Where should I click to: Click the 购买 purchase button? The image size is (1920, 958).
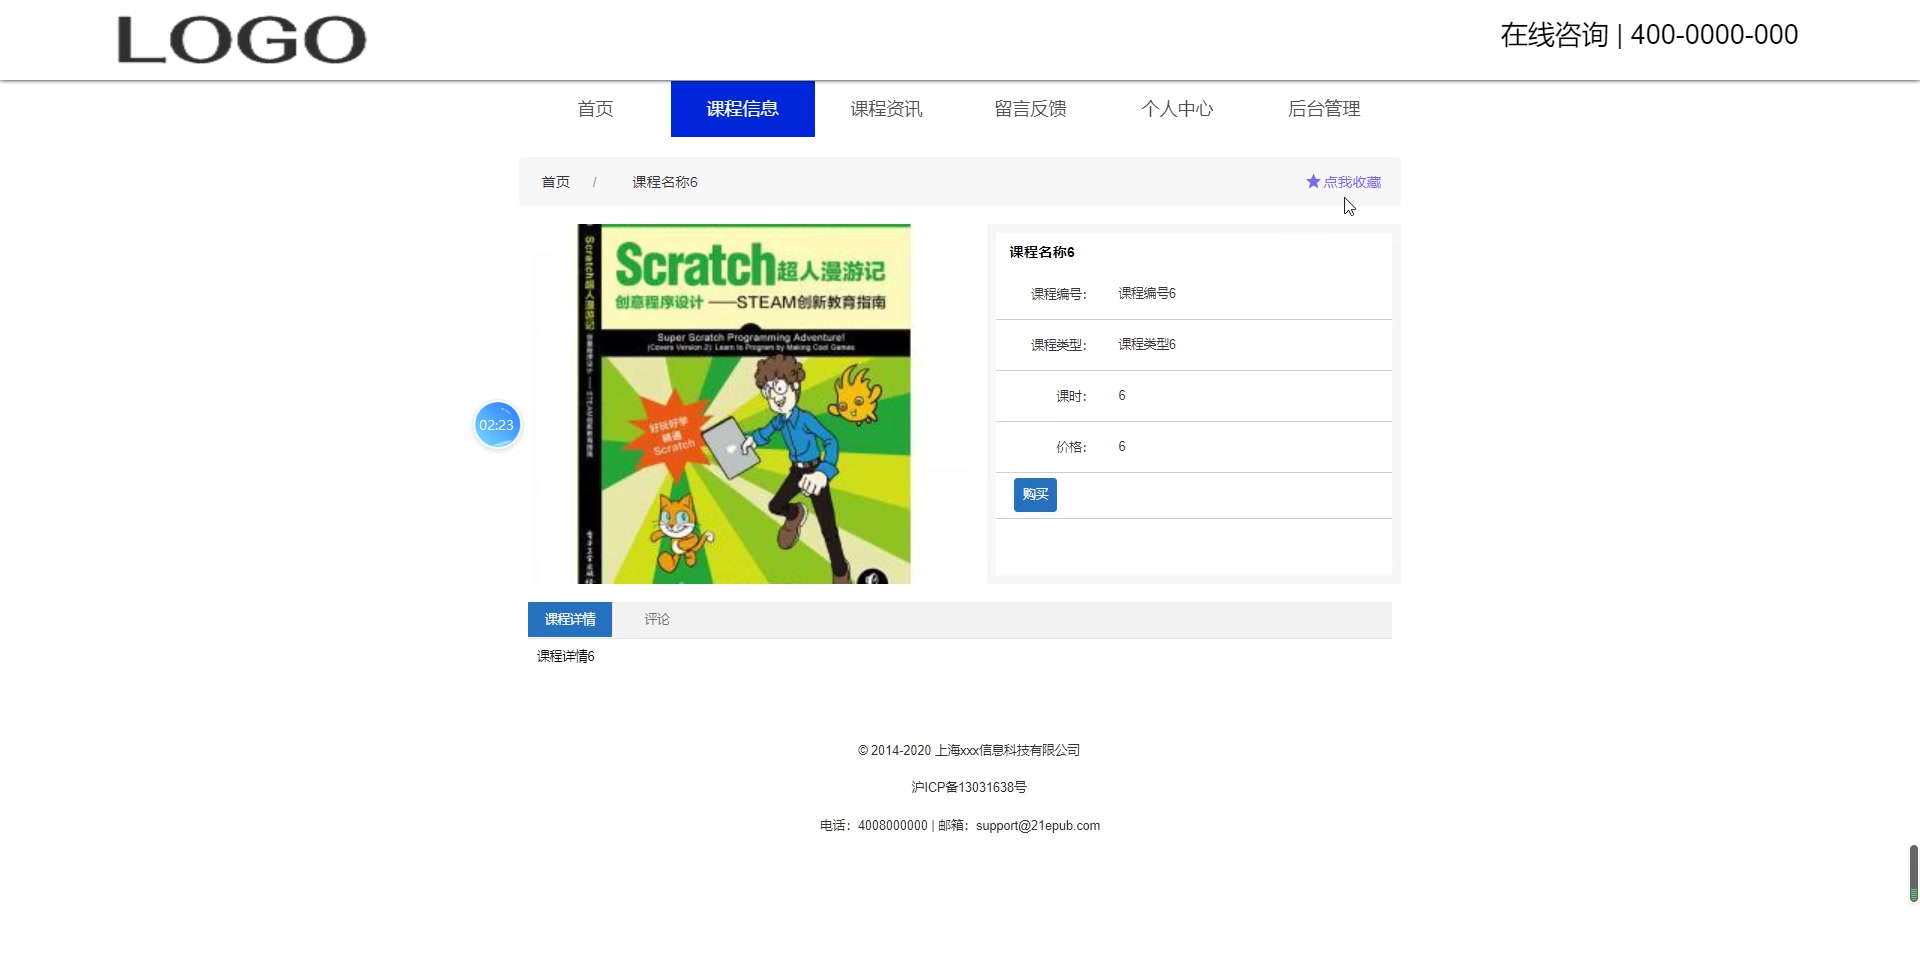[1035, 495]
